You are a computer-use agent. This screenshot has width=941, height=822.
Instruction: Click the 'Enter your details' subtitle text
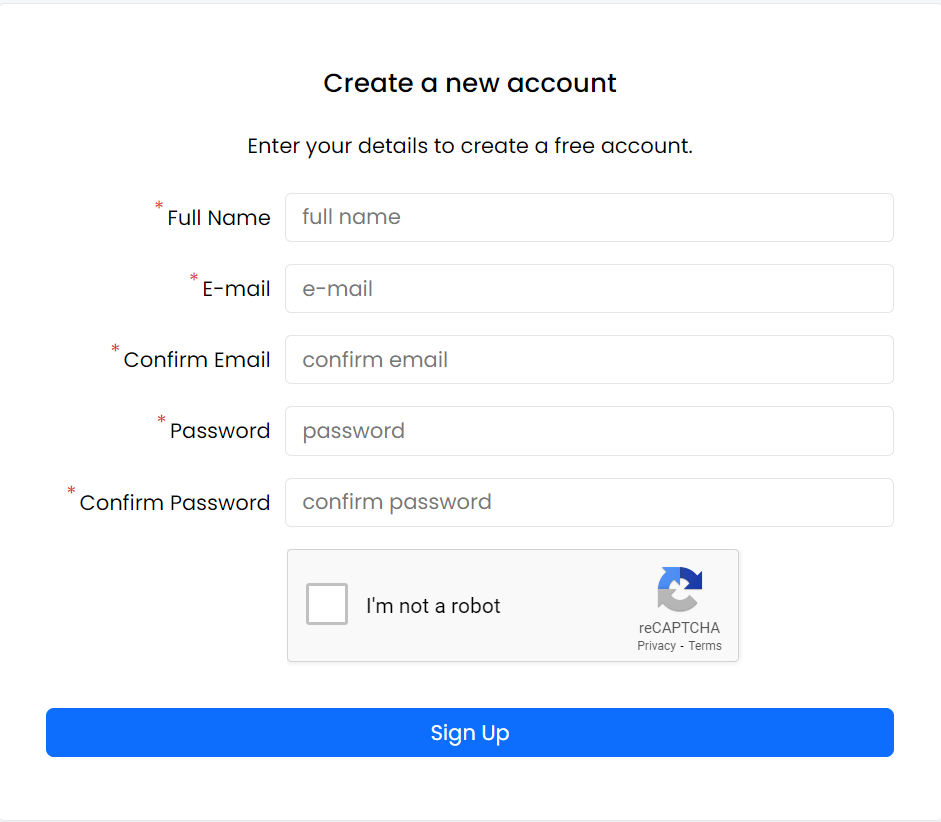[x=469, y=145]
